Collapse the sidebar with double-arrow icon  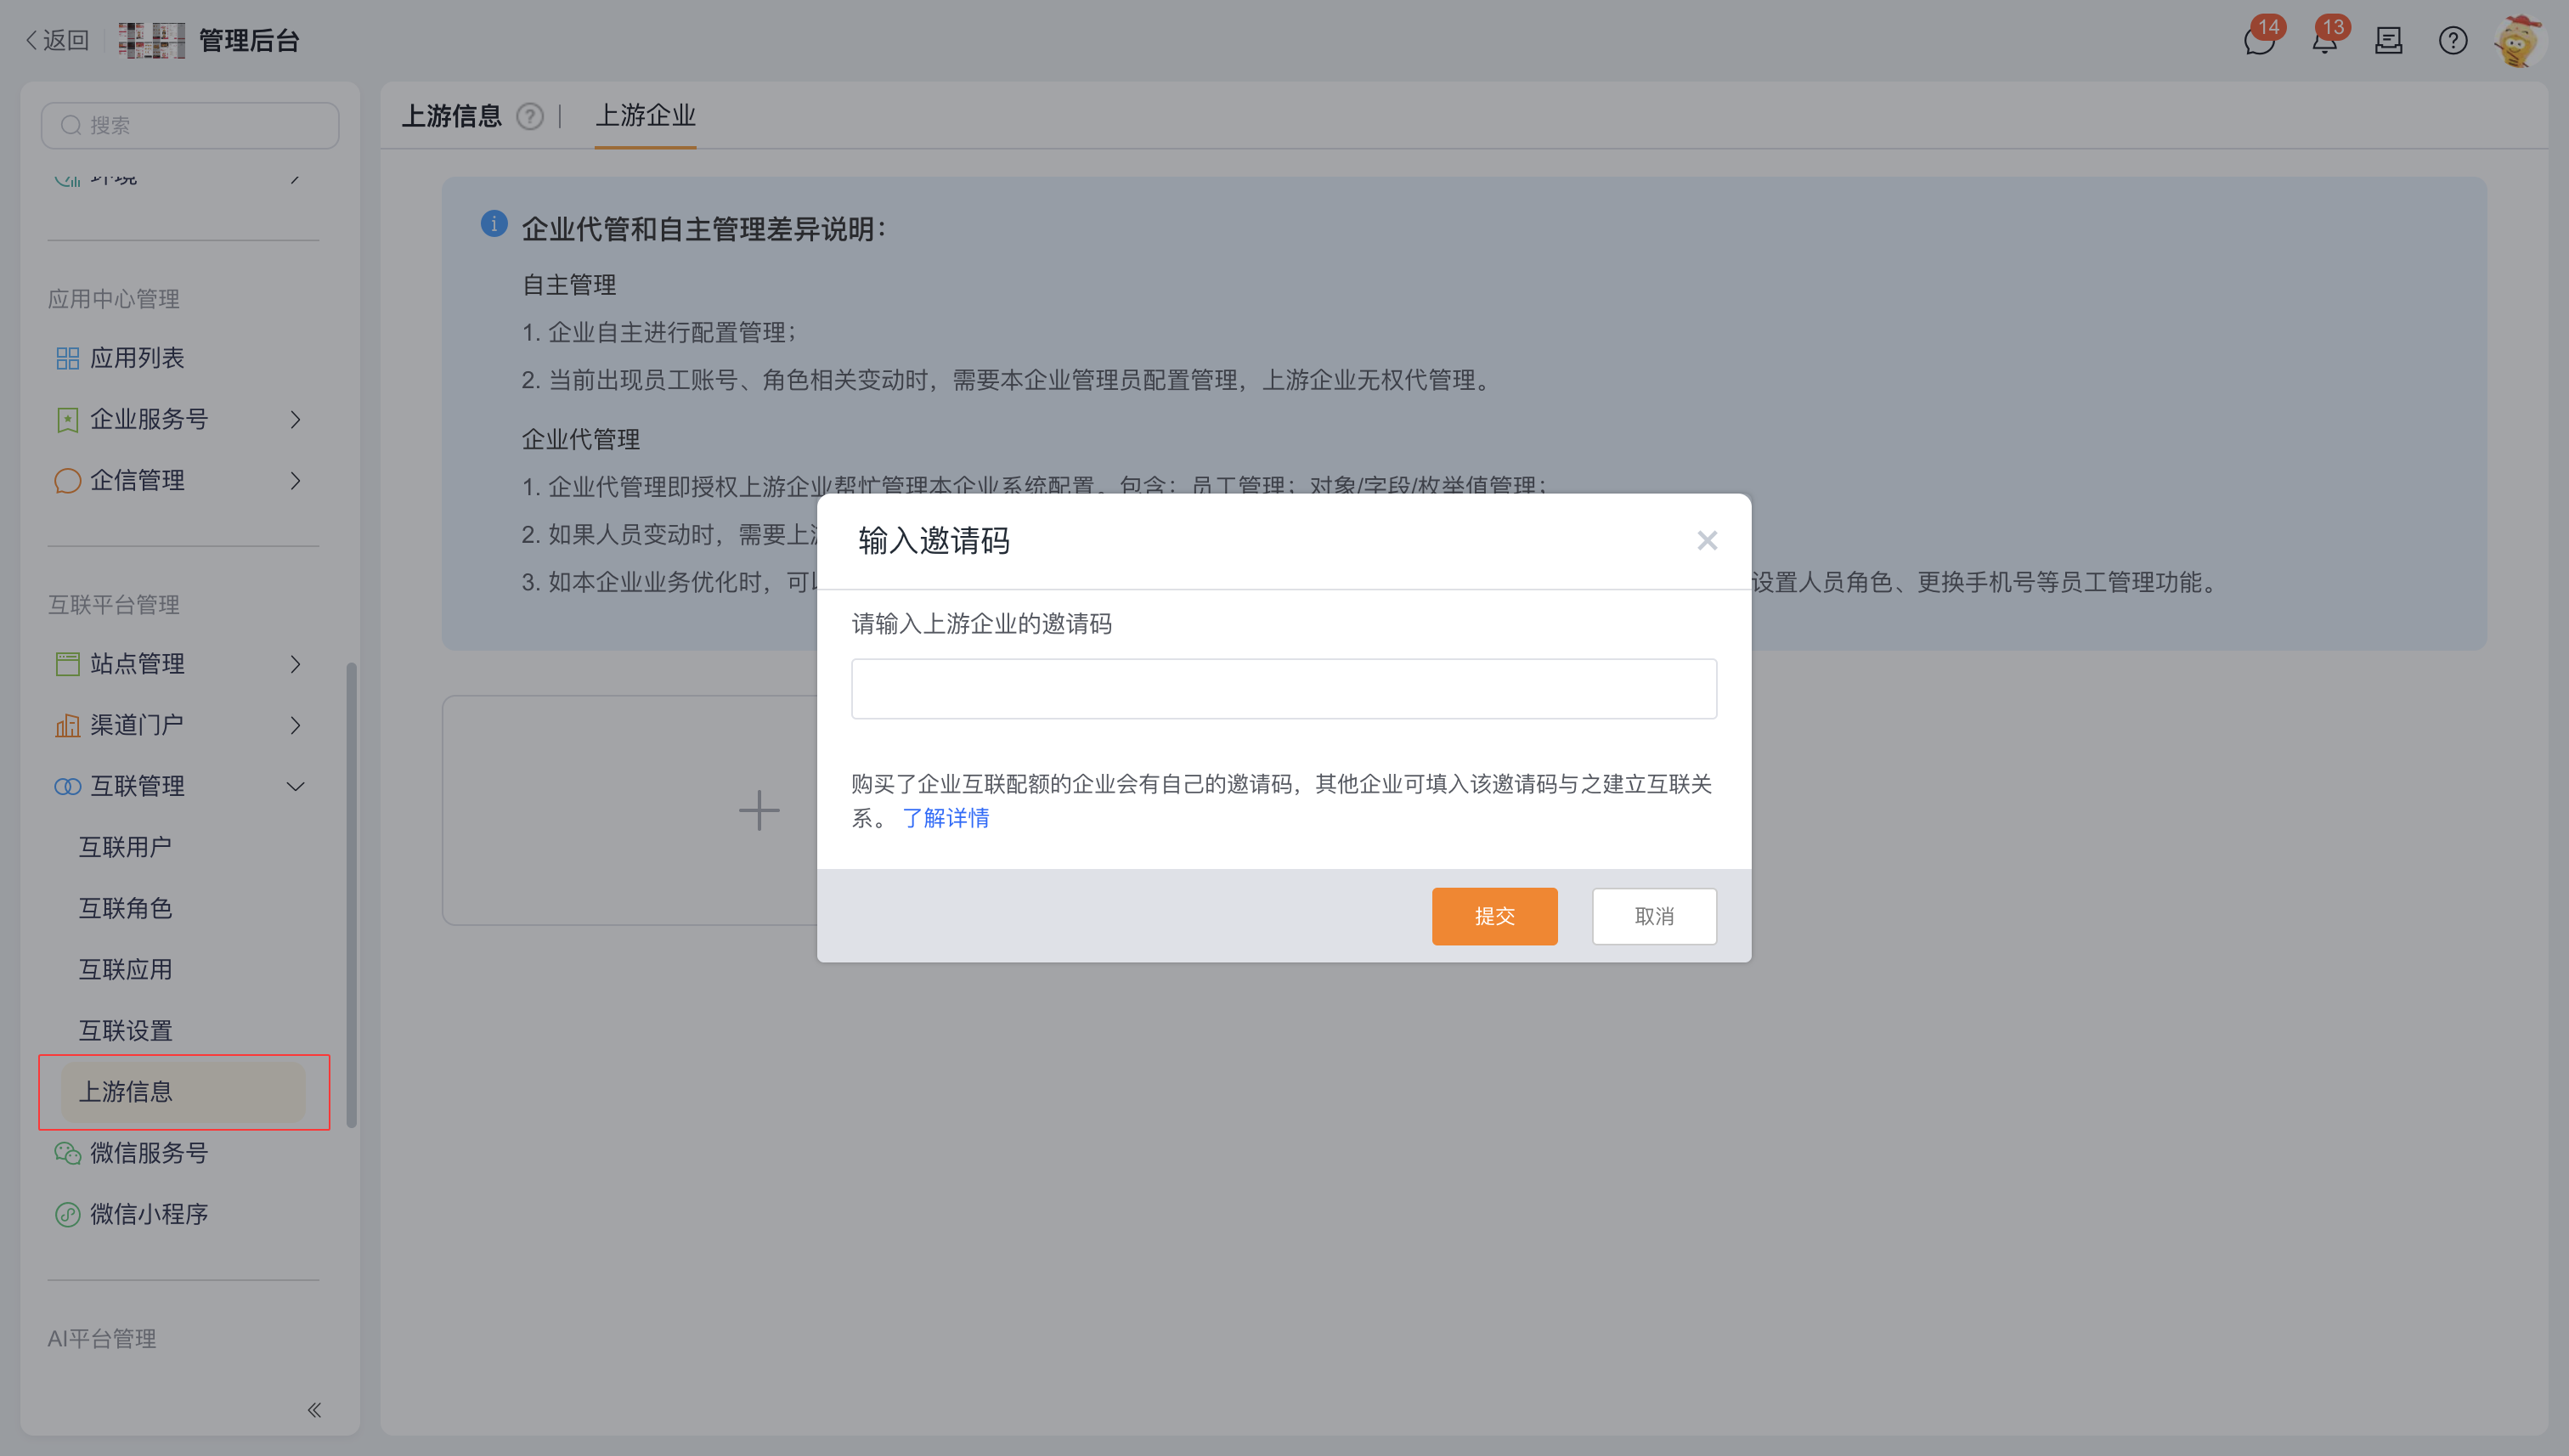pyautogui.click(x=314, y=1409)
